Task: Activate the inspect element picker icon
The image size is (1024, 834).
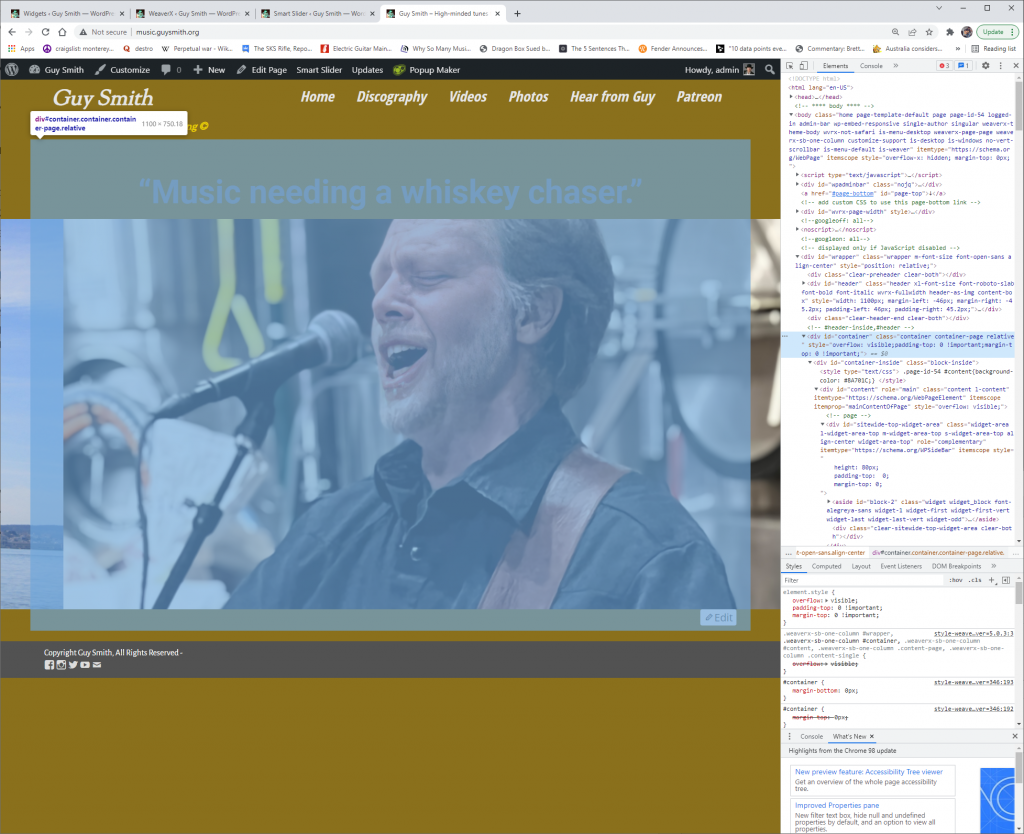Action: [790, 66]
